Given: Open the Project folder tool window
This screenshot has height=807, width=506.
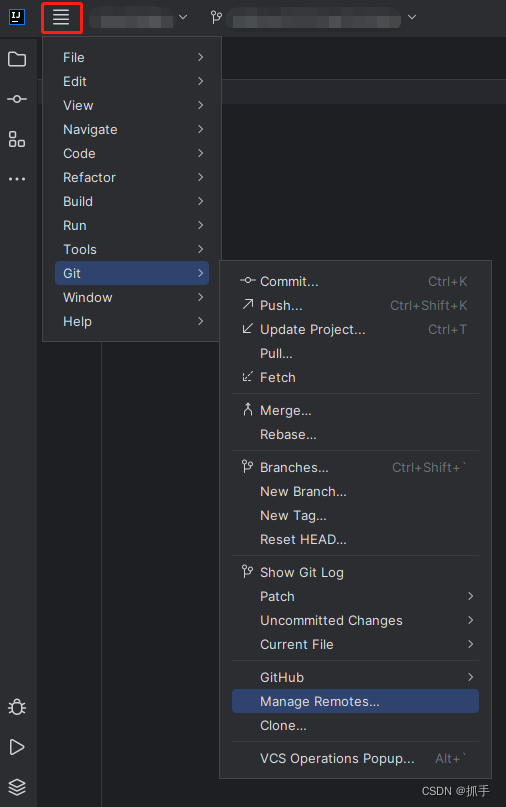Looking at the screenshot, I should pos(17,59).
